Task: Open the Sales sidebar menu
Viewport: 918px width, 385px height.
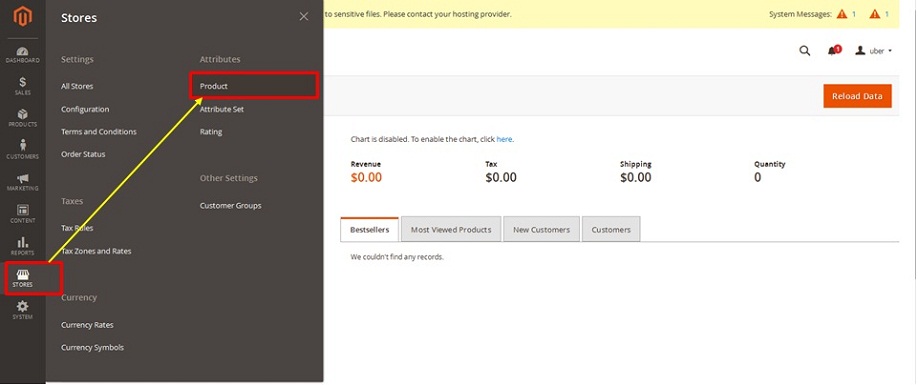Action: coord(23,86)
